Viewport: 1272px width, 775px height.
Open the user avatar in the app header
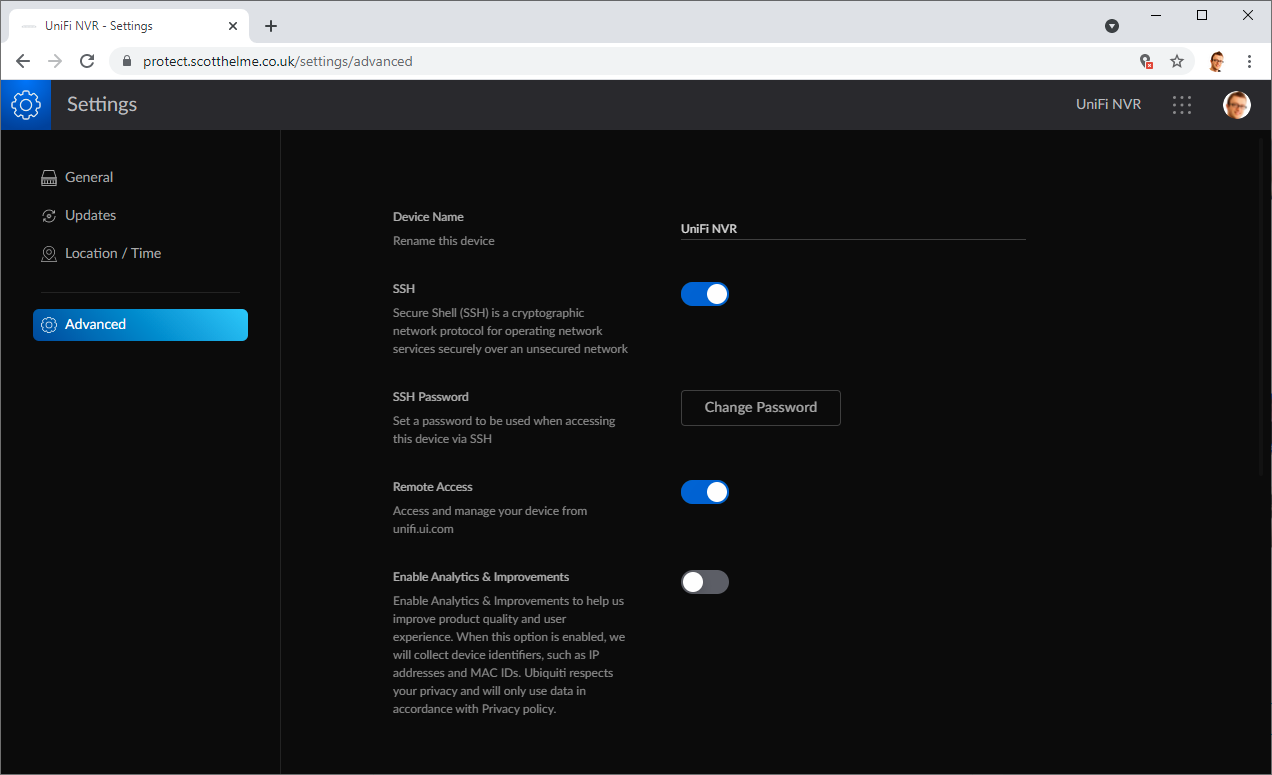[1237, 105]
